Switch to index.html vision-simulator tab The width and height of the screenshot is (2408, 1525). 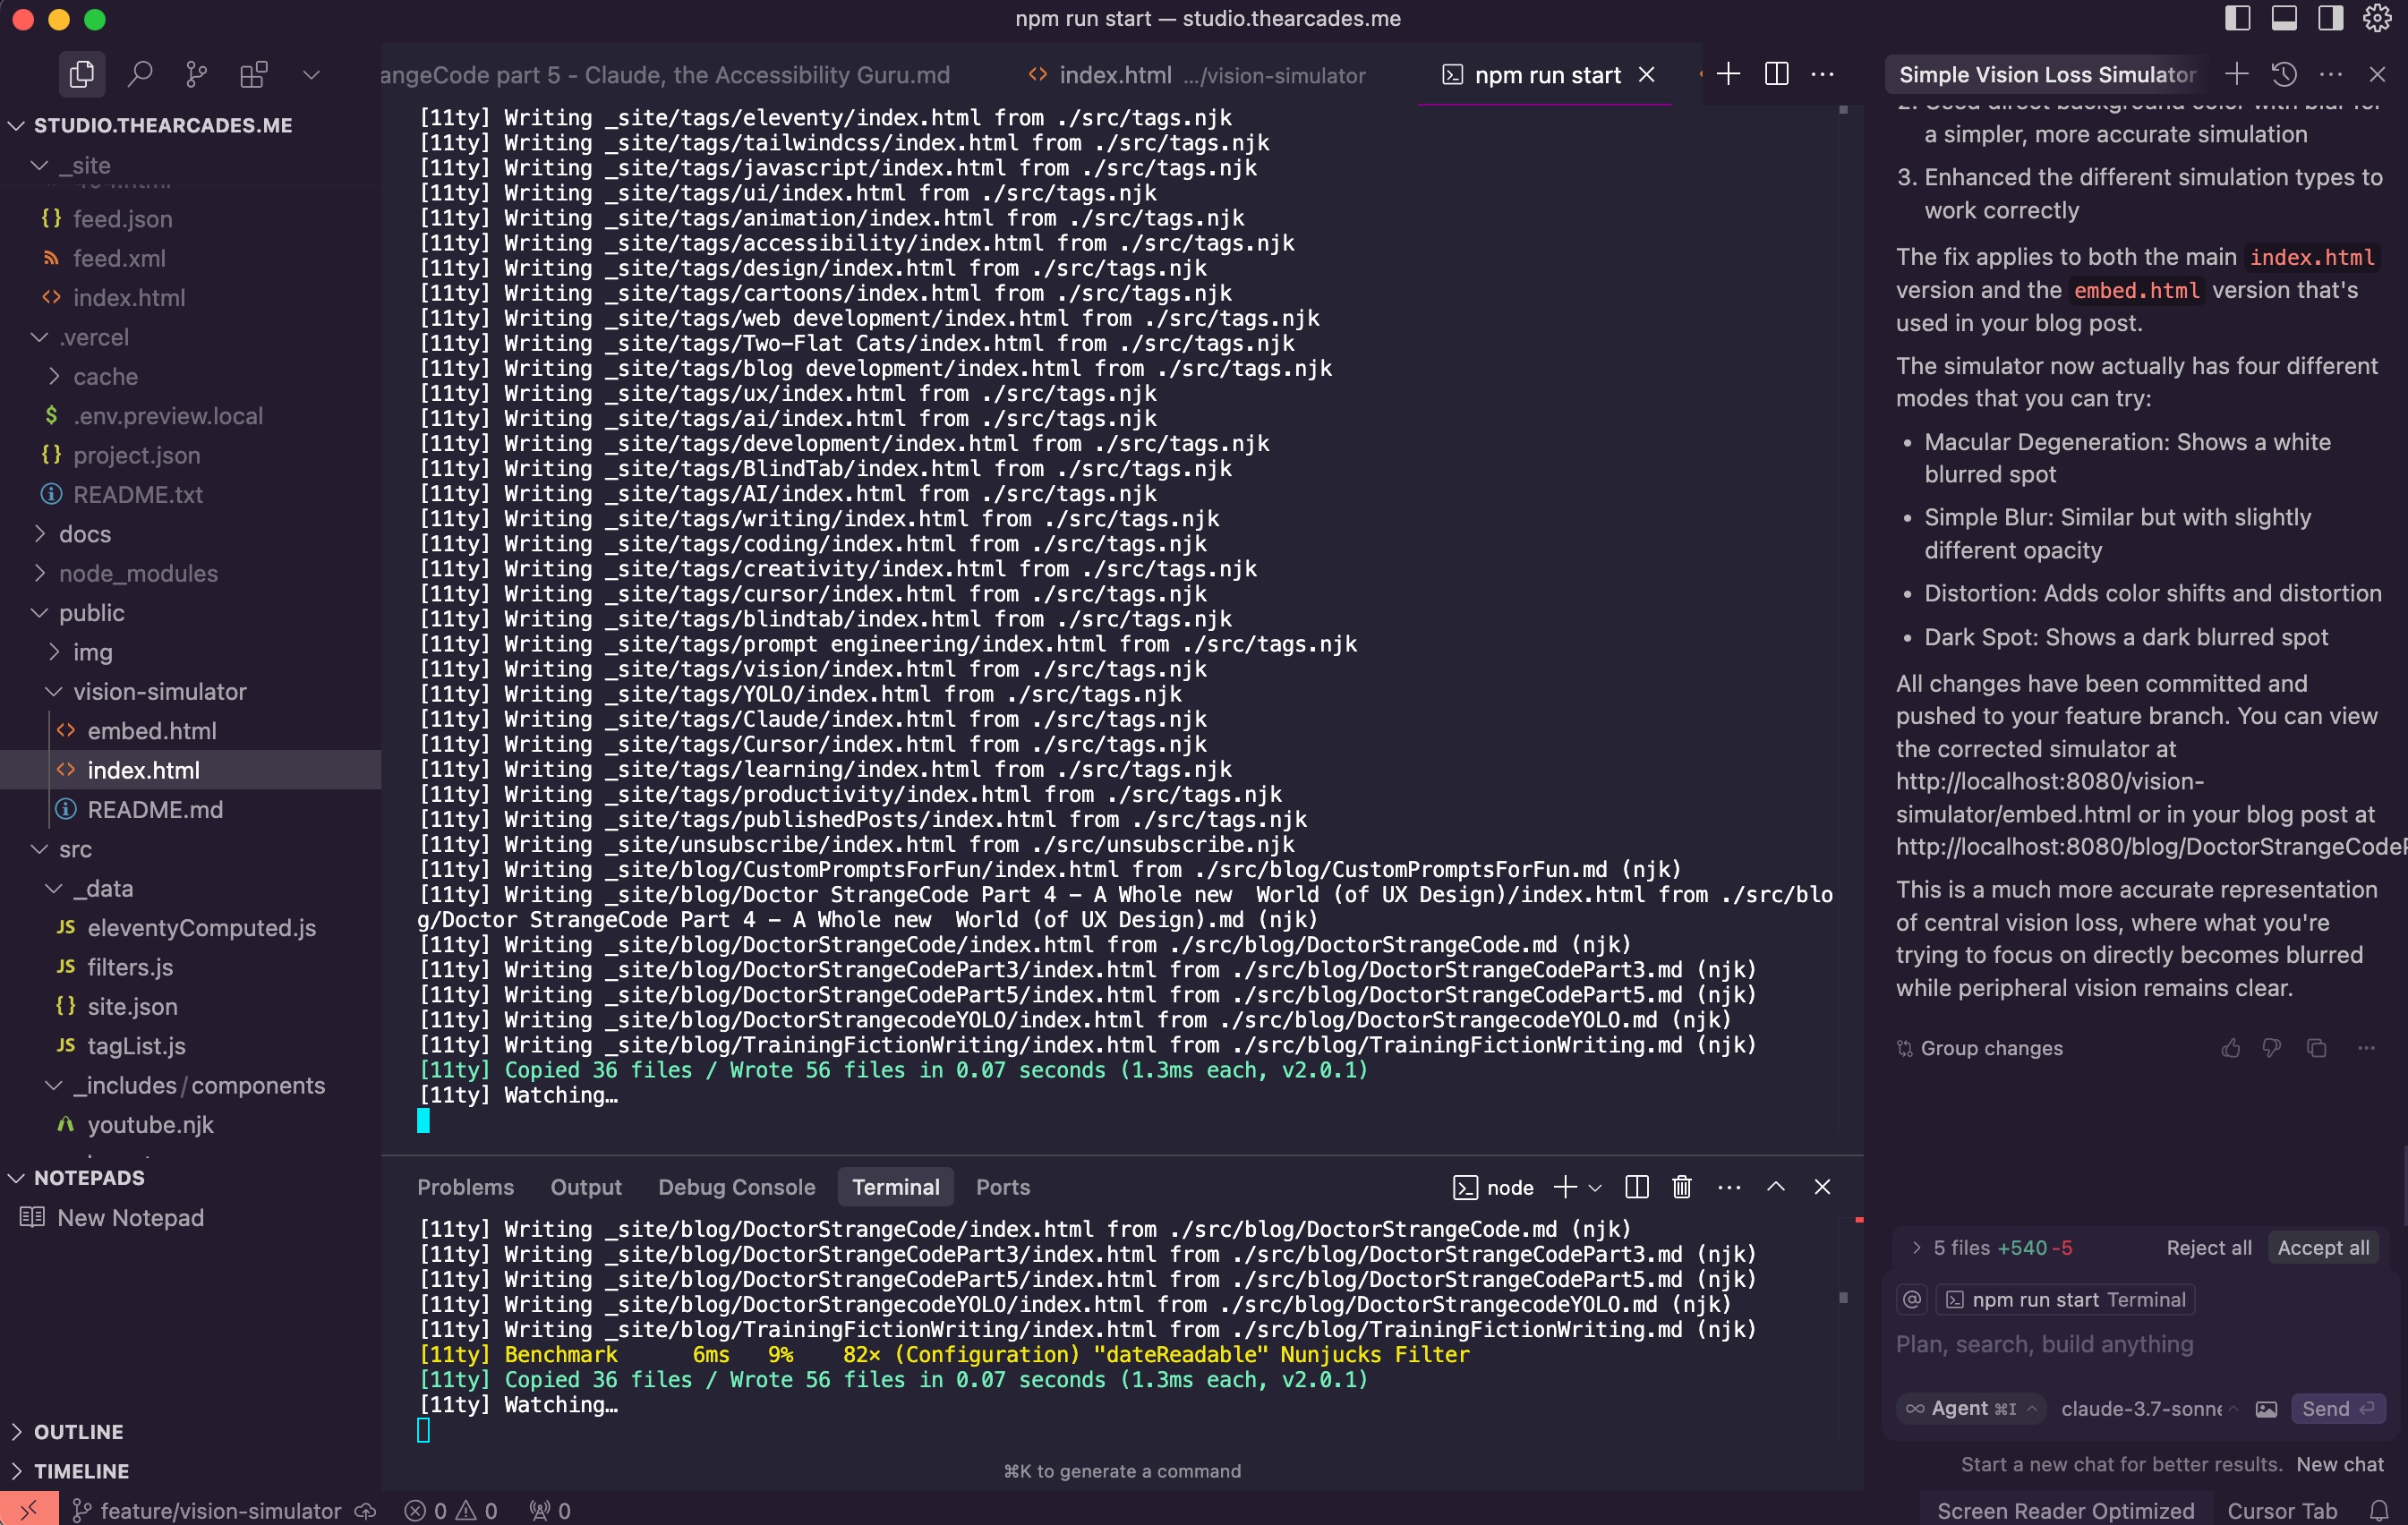1196,75
